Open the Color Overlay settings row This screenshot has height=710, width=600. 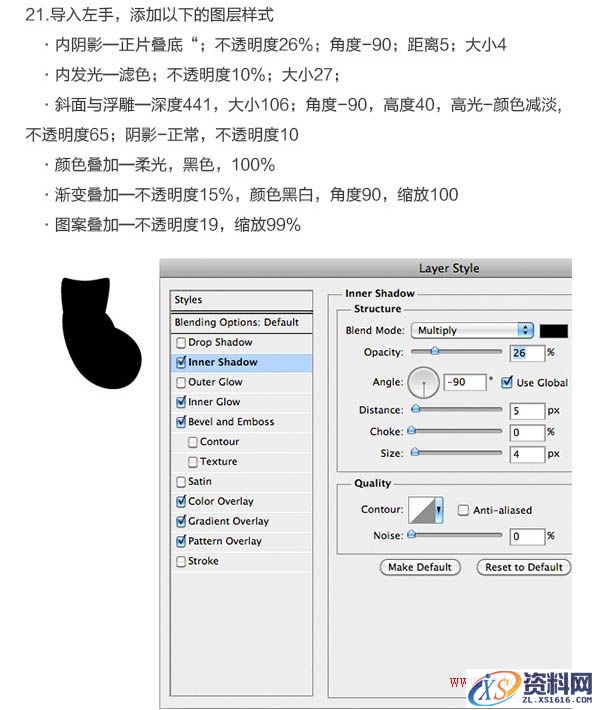[x=241, y=502]
